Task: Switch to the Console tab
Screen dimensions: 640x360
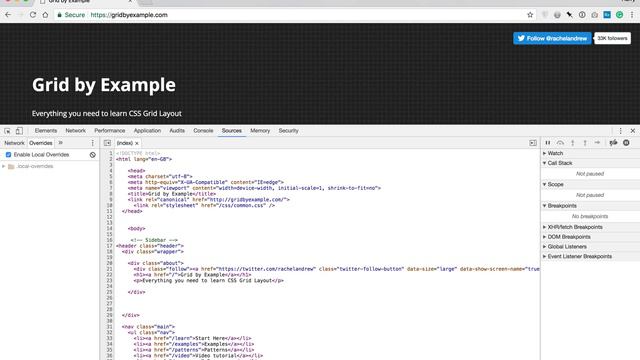Action: 203,131
